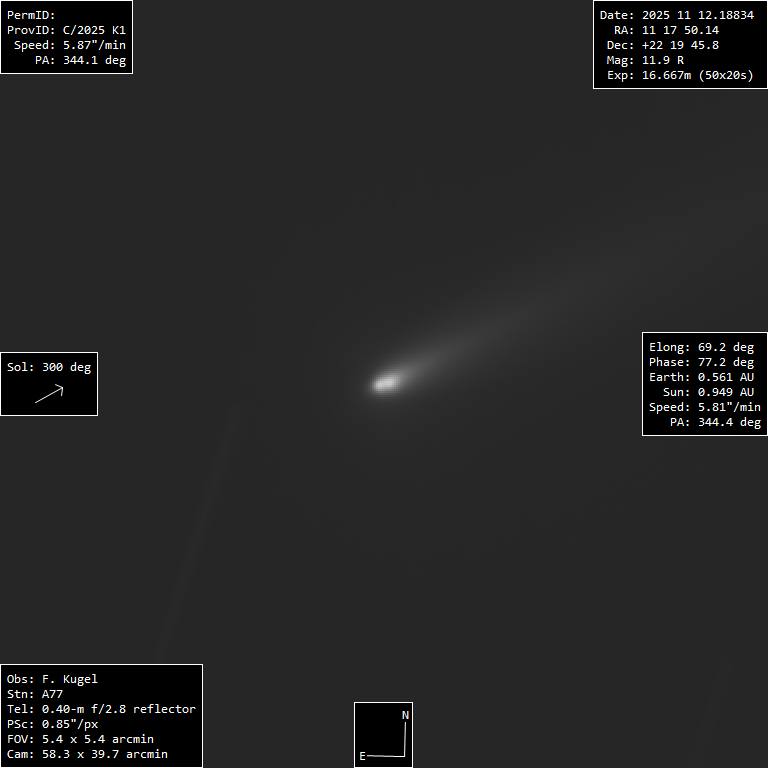Click the N label on compass
The width and height of the screenshot is (768, 768).
[x=405, y=715]
